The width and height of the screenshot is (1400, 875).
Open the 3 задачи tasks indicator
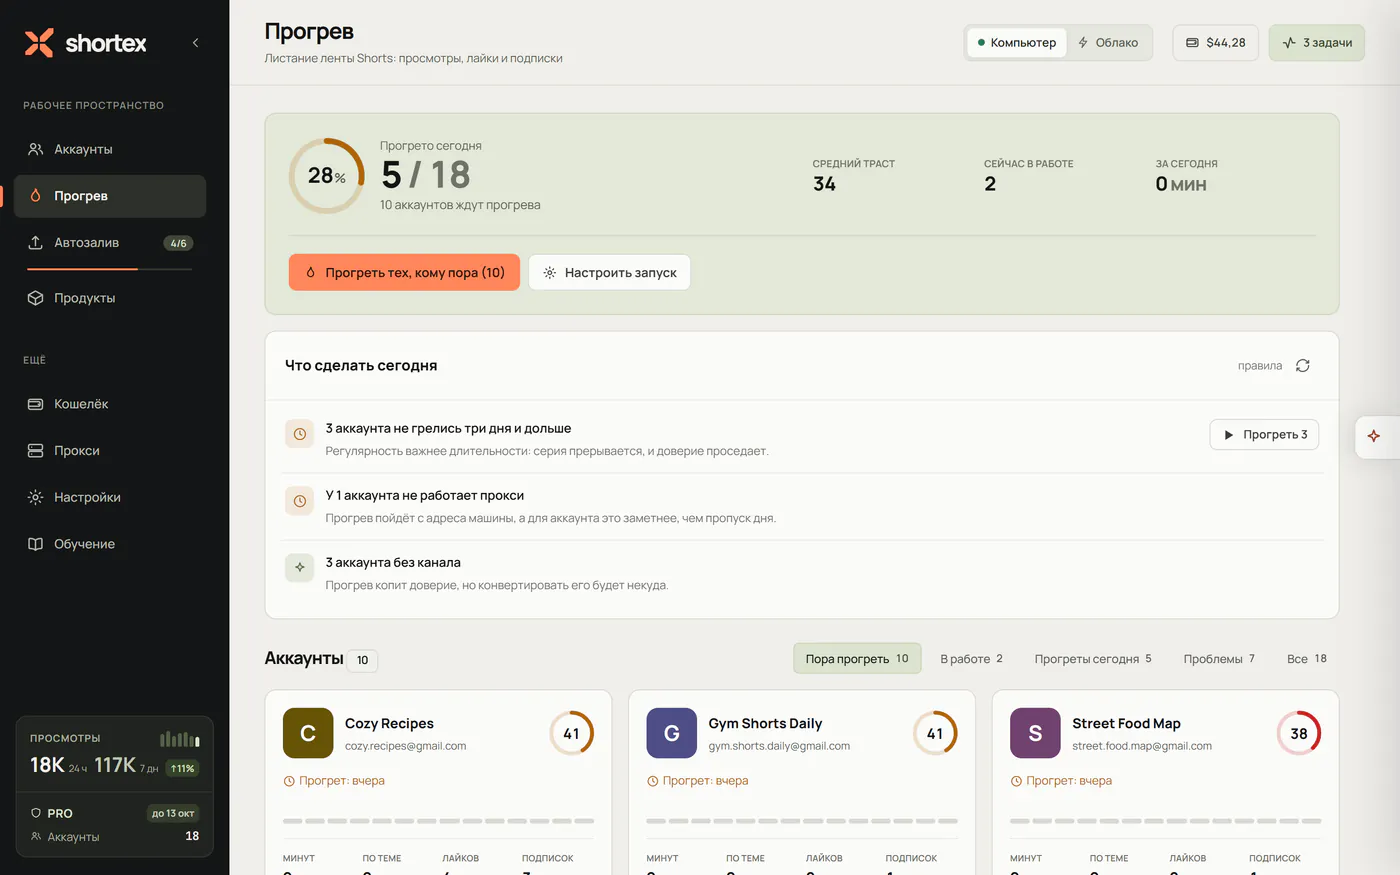pos(1317,43)
